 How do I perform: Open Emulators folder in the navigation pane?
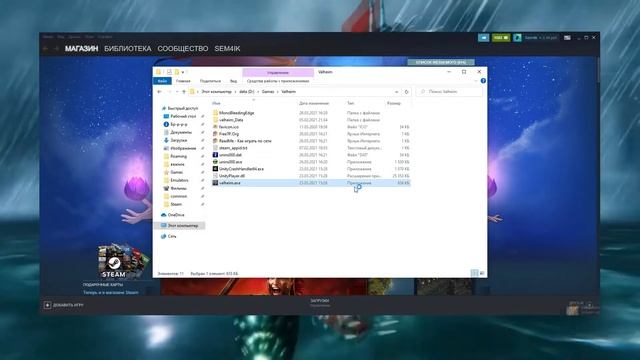pyautogui.click(x=179, y=180)
